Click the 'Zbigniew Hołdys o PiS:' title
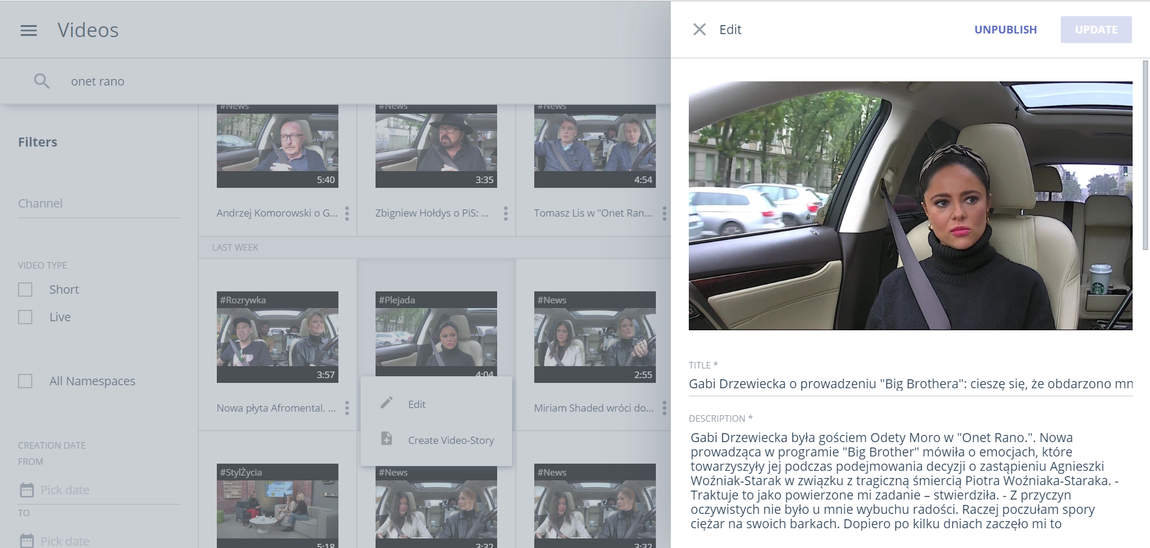 tap(432, 213)
